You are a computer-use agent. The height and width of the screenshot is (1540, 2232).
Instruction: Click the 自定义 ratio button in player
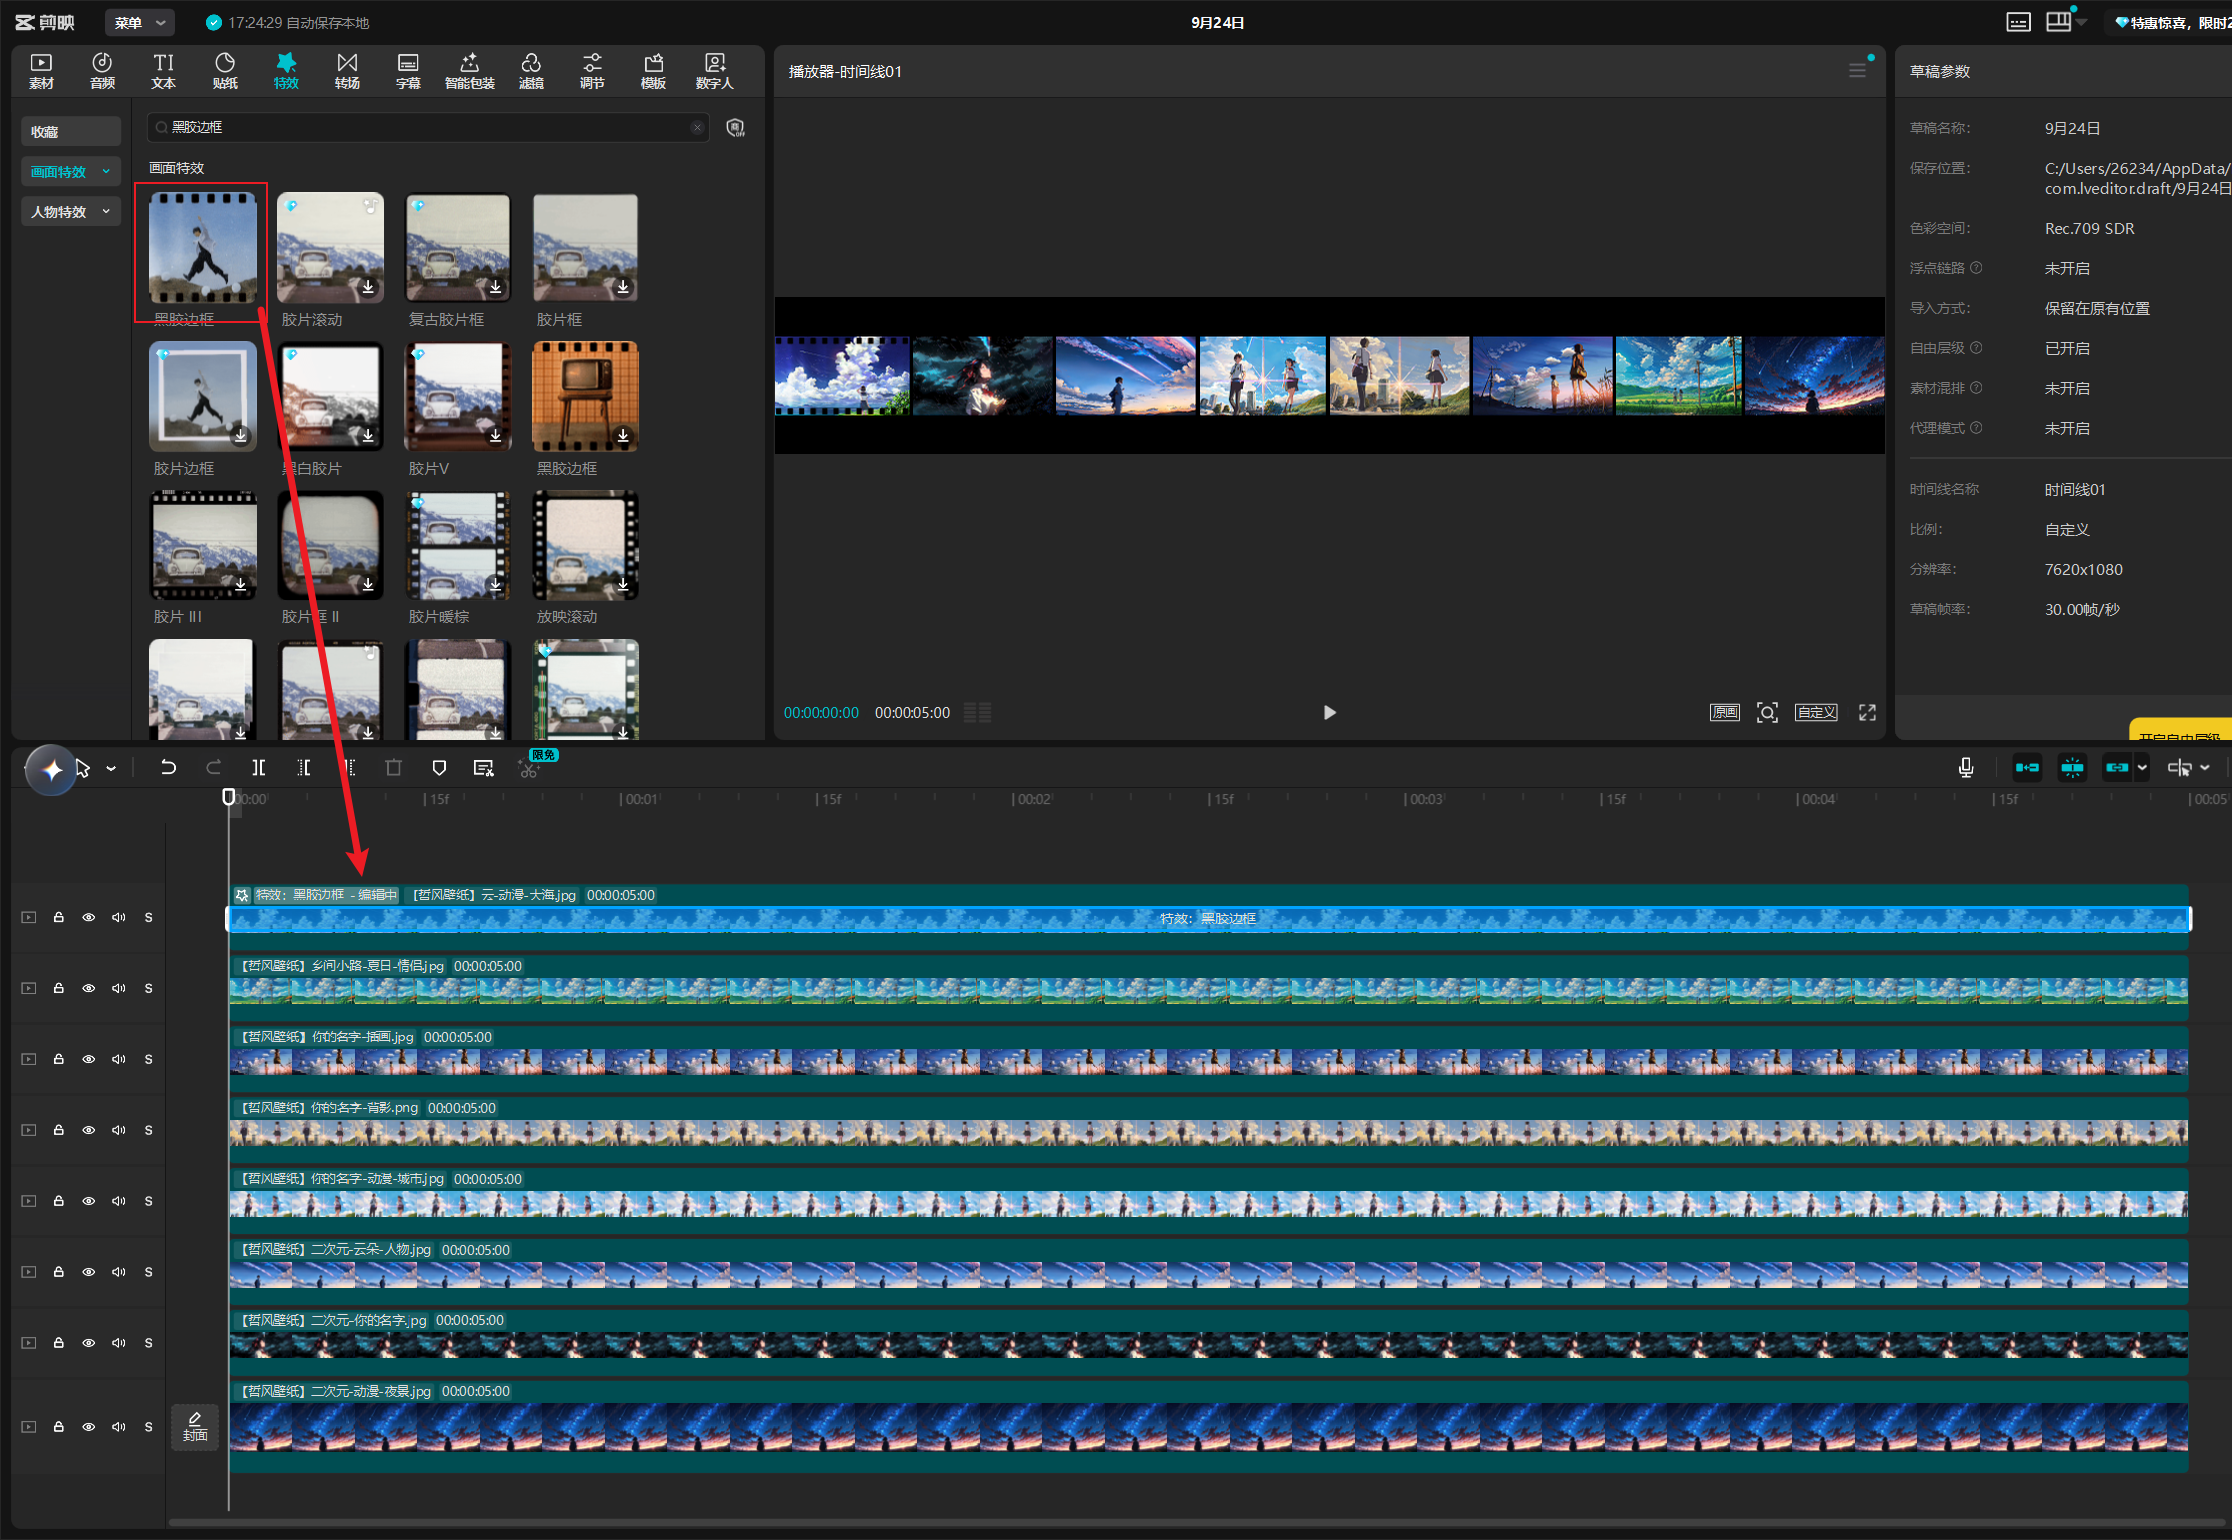tap(1816, 712)
